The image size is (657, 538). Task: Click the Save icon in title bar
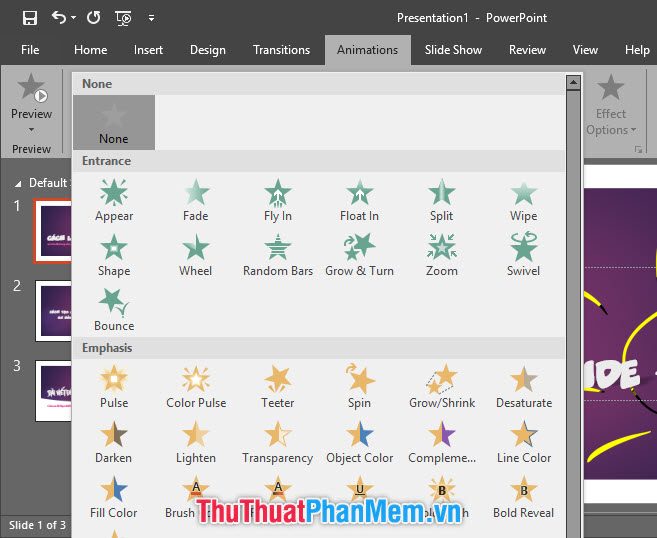click(x=29, y=17)
